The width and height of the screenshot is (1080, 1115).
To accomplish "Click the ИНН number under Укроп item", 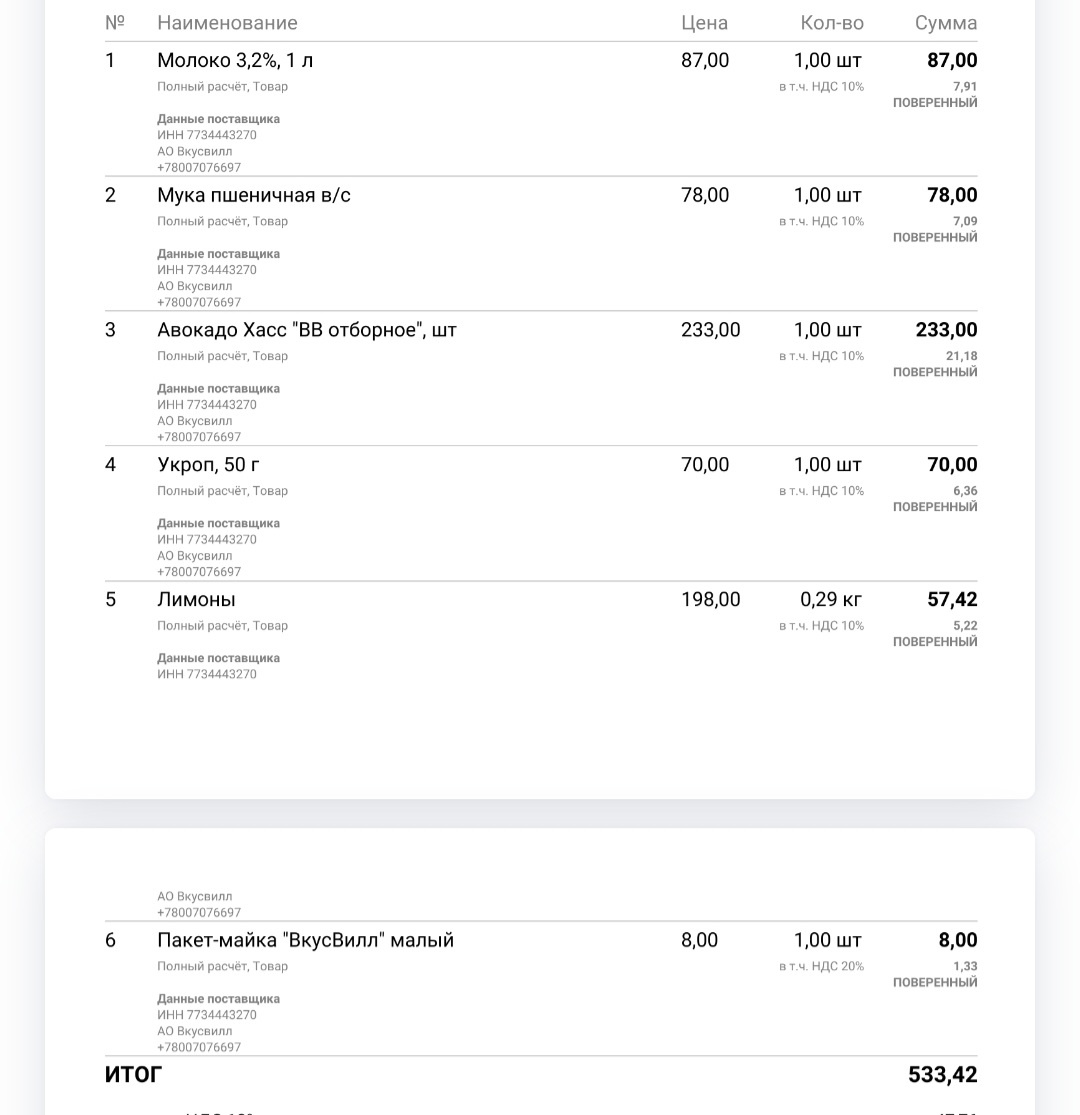I will (x=207, y=540).
